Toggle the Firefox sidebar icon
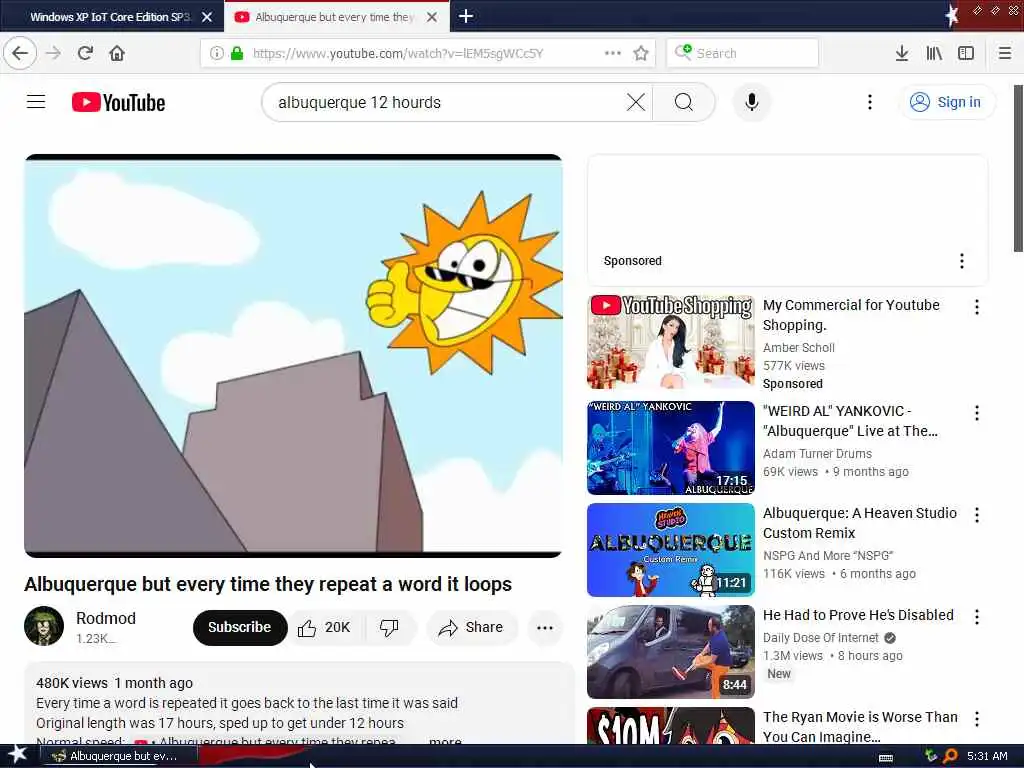Screen dimensions: 1024x768 pyautogui.click(x=966, y=53)
